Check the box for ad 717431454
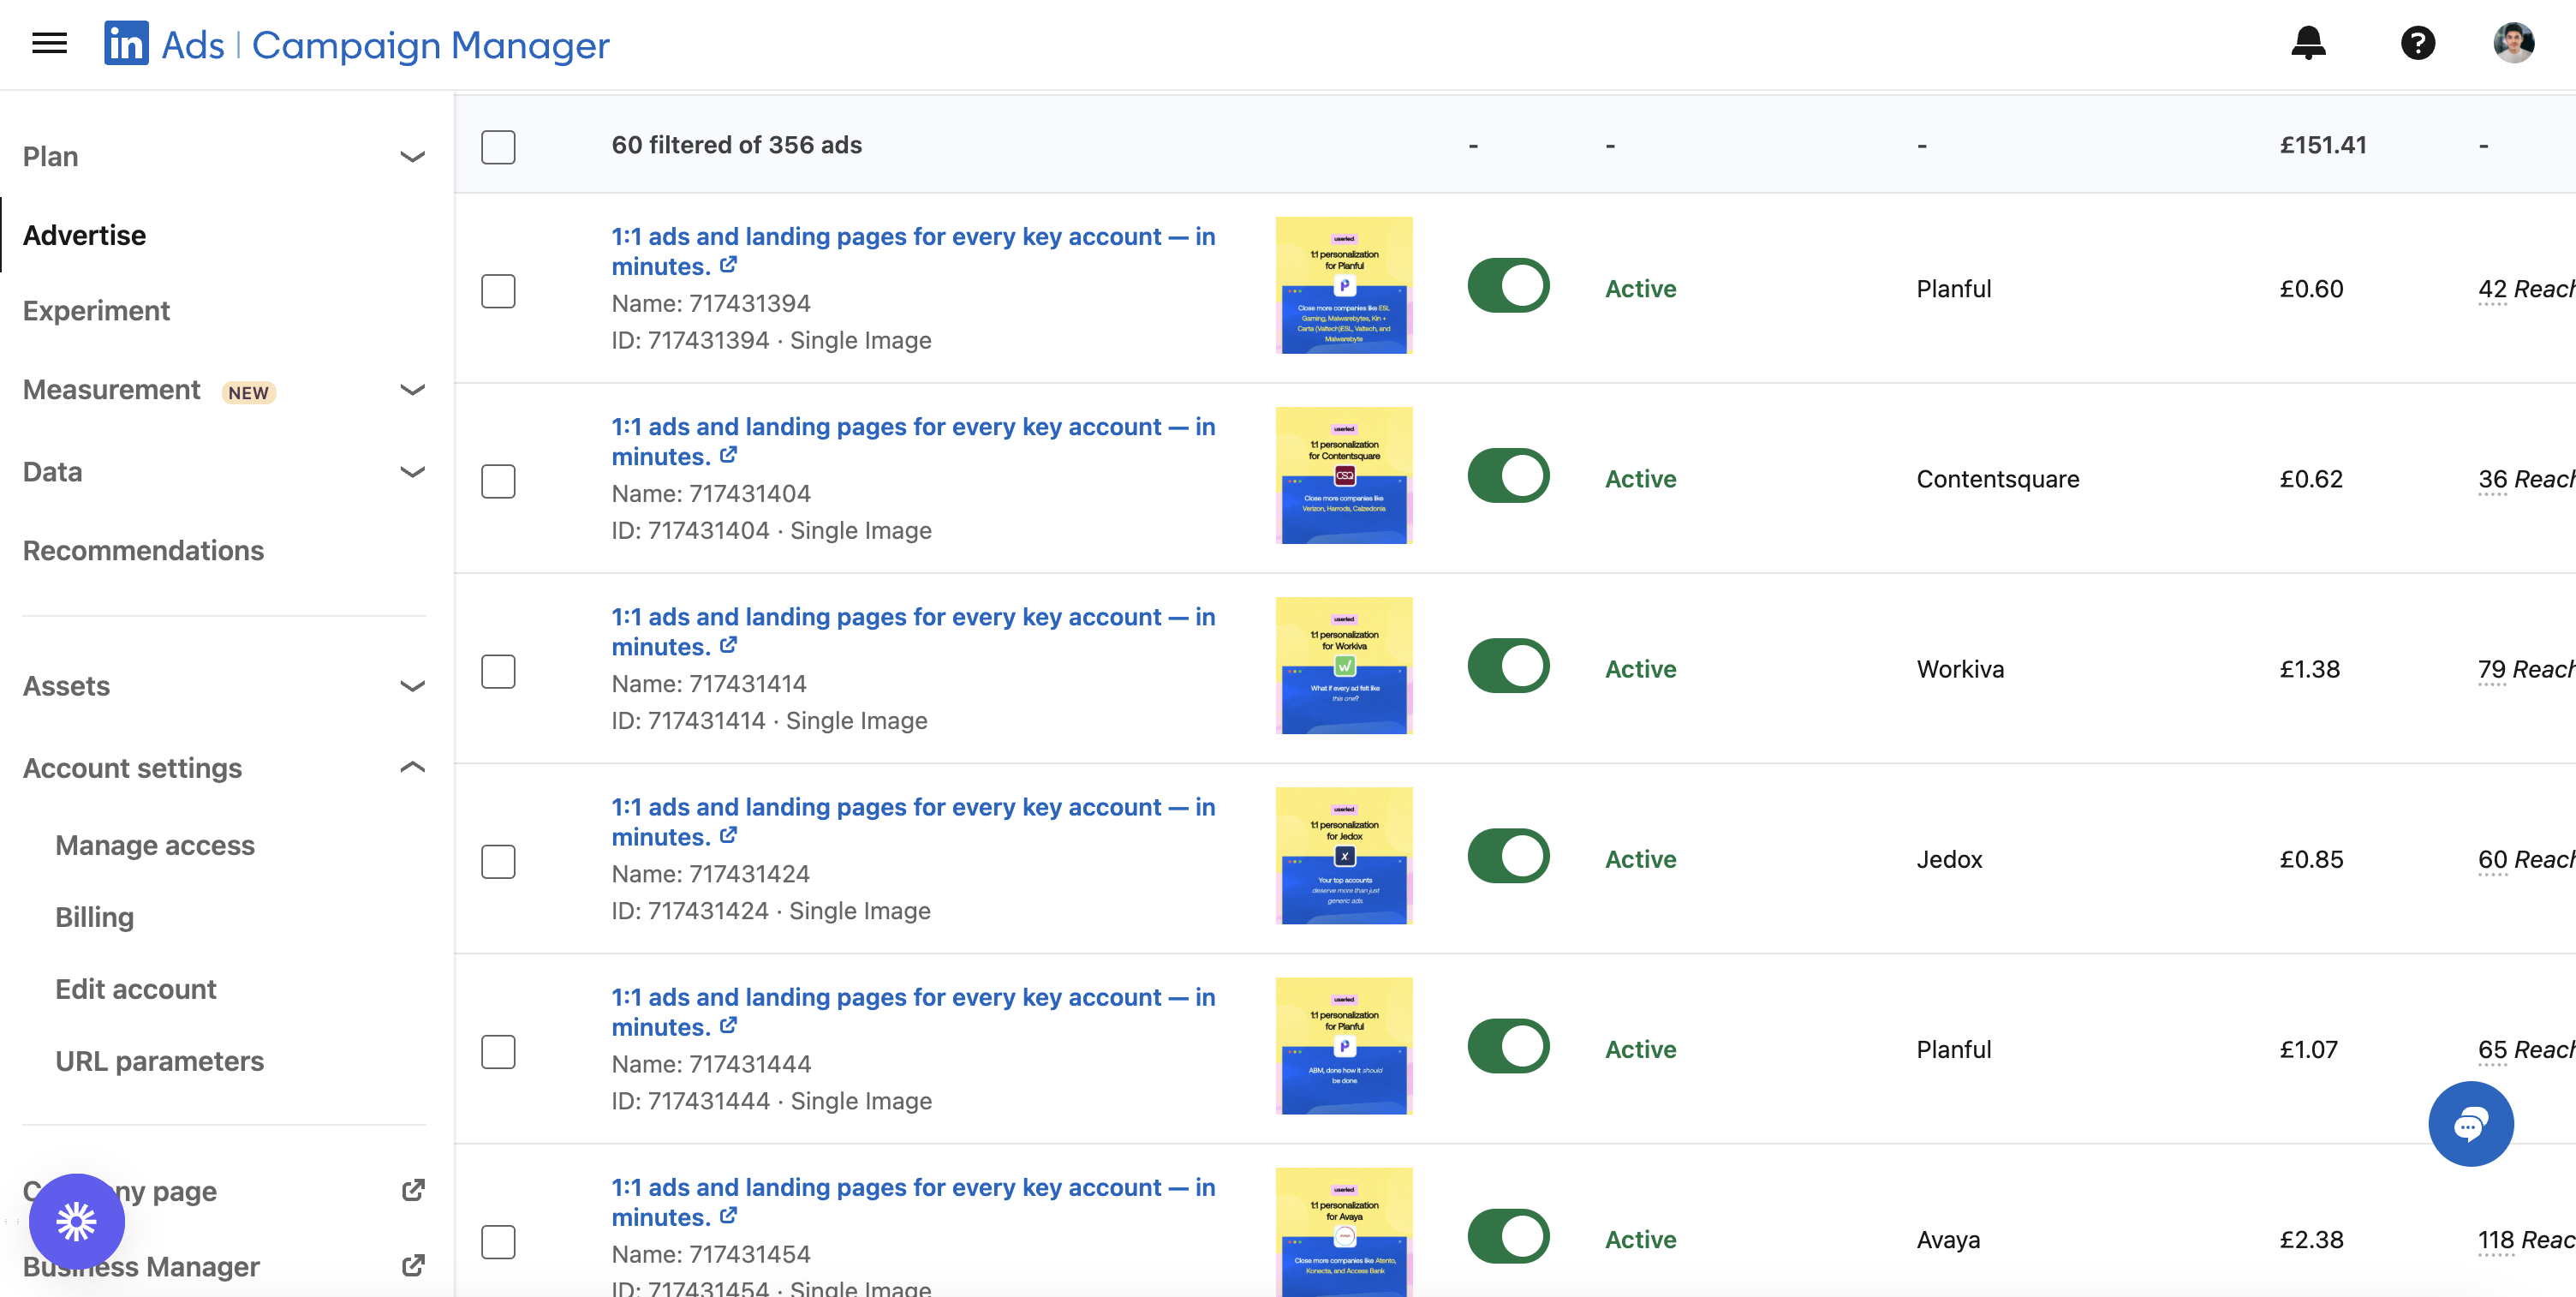 click(498, 1241)
